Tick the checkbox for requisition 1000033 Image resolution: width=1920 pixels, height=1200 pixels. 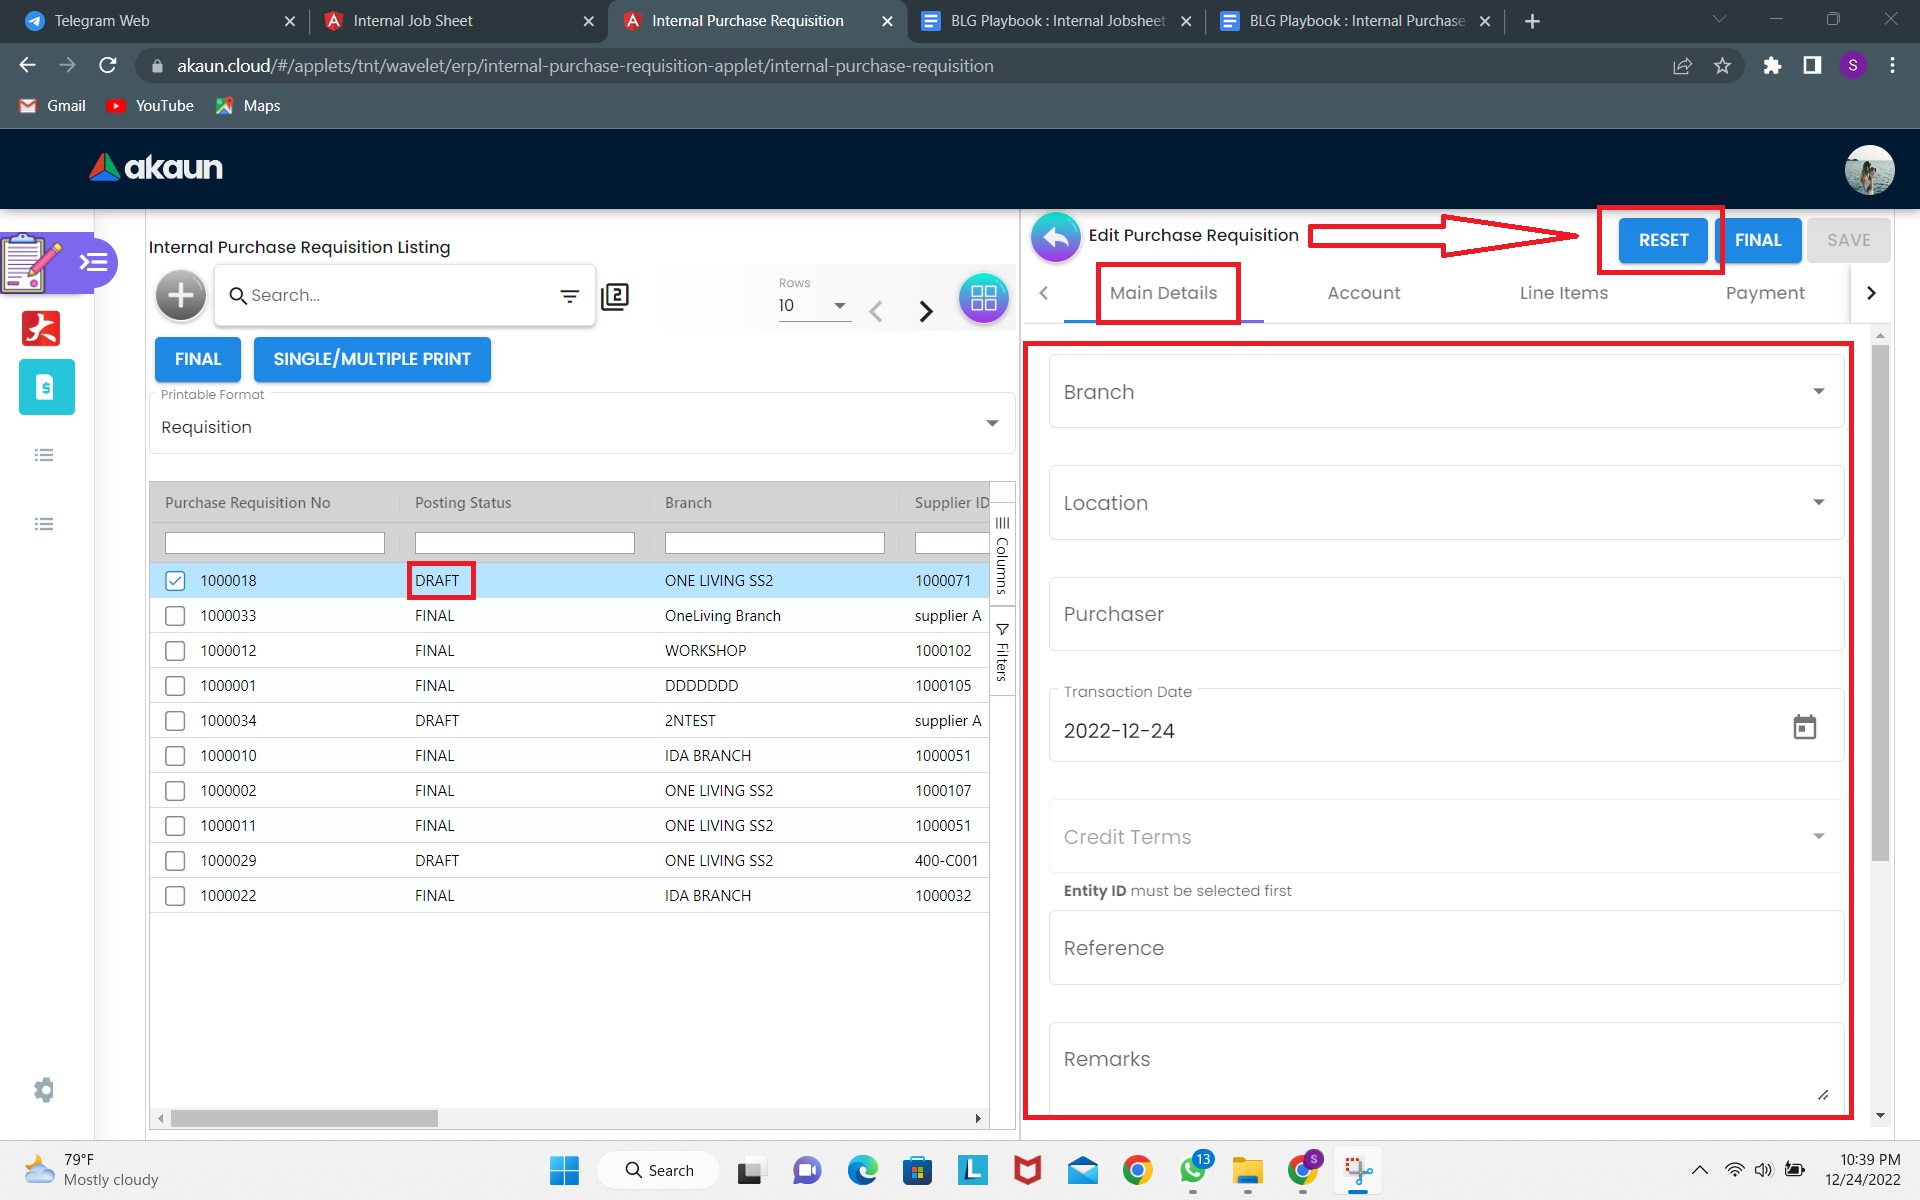pyautogui.click(x=175, y=616)
